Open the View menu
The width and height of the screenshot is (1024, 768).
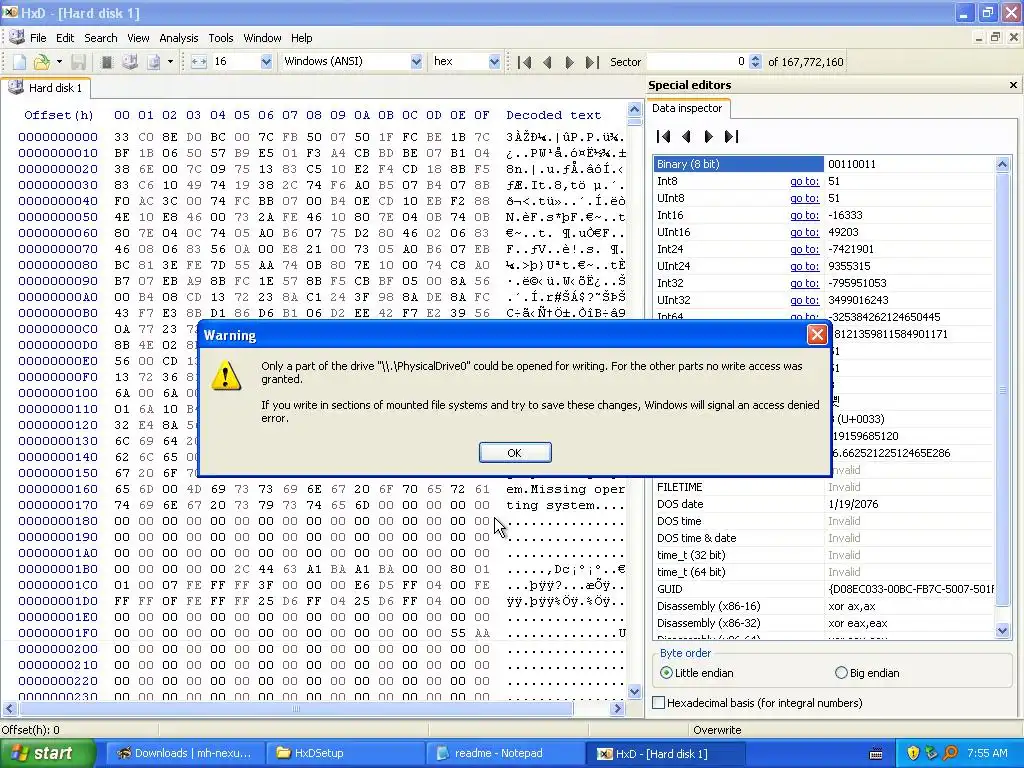click(138, 38)
